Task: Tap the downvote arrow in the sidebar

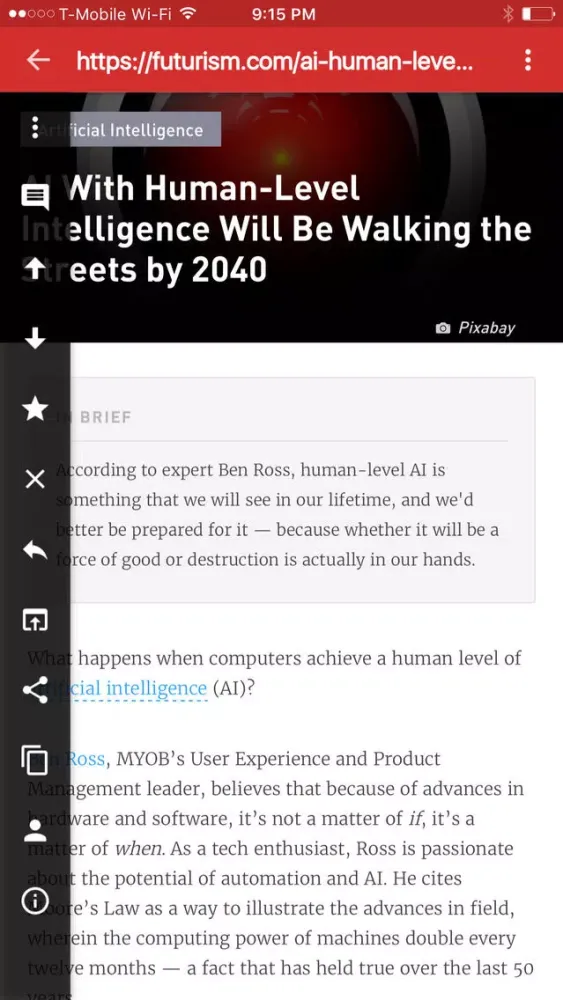Action: coord(35,337)
